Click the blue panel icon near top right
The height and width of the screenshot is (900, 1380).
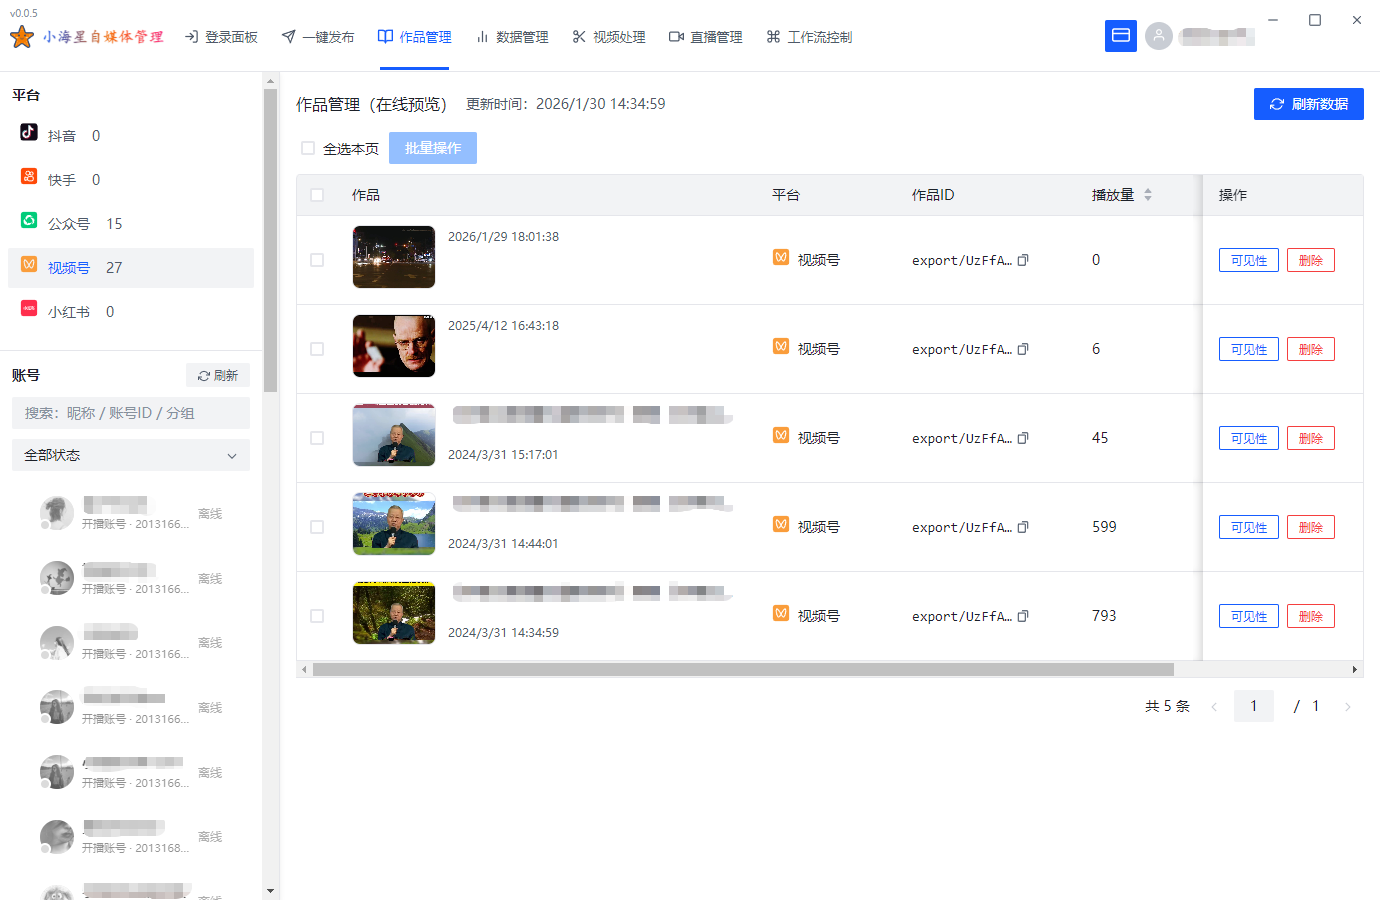1121,35
